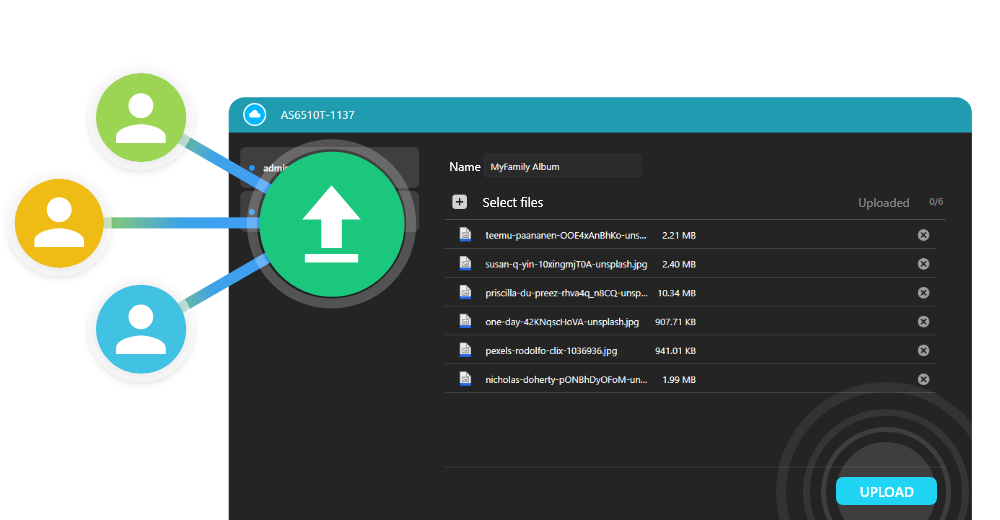Click the Name field label

(465, 167)
